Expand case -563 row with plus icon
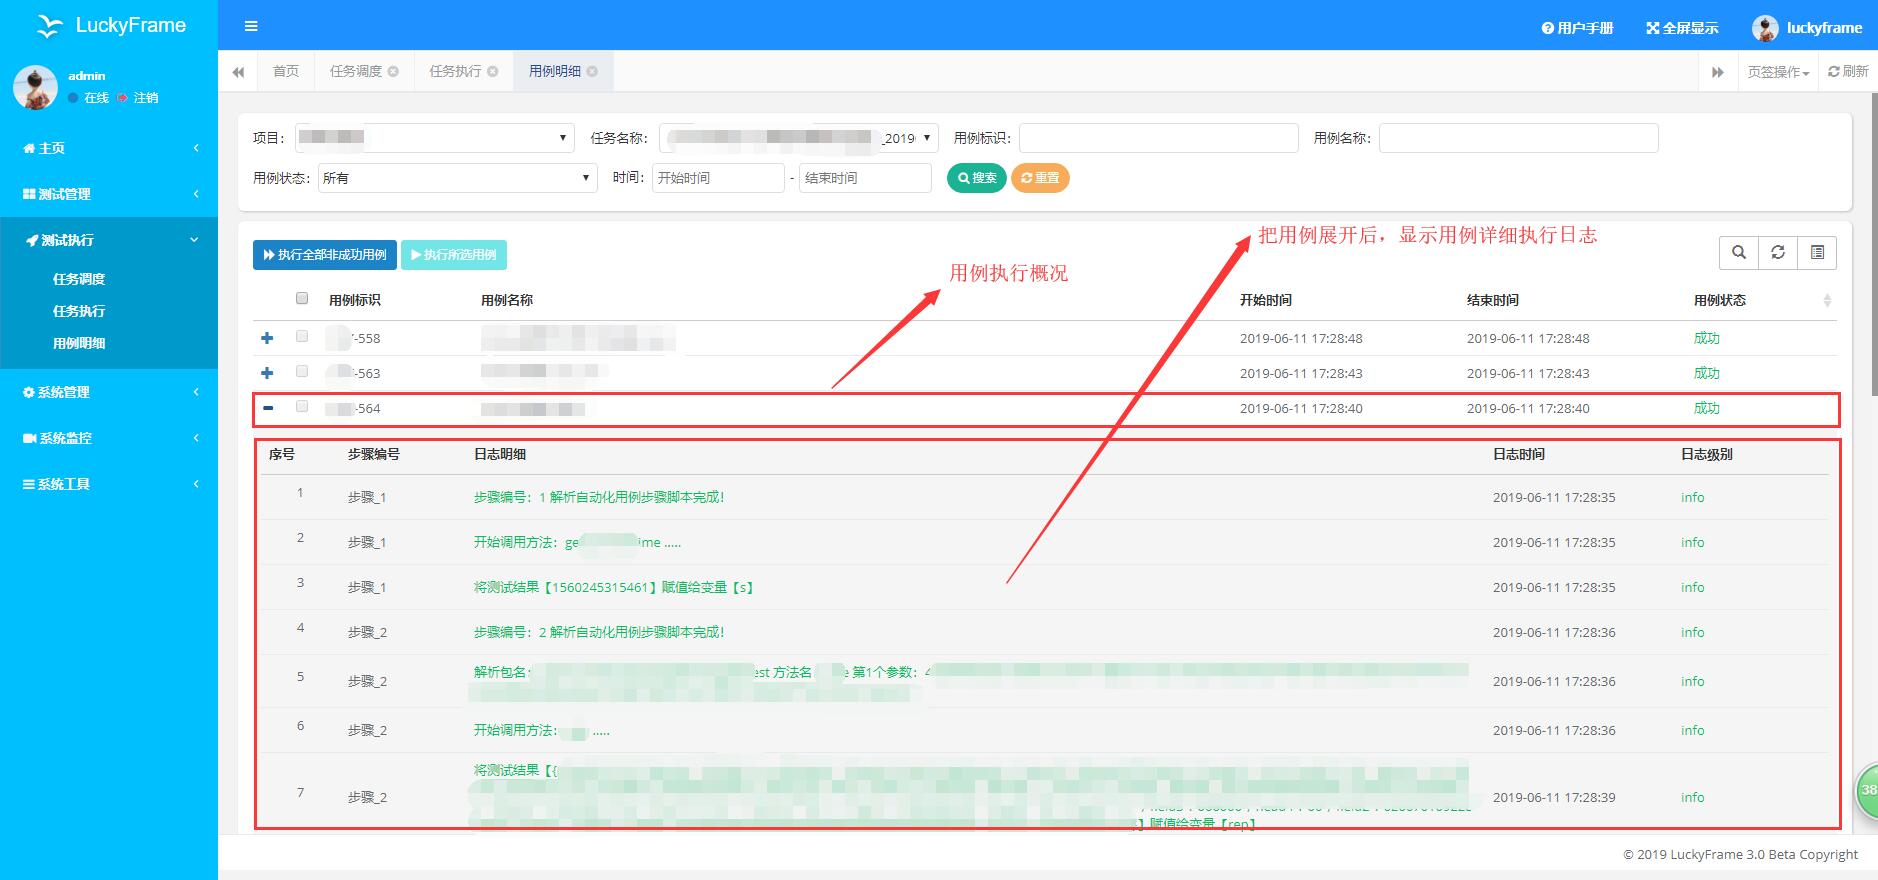Image resolution: width=1878 pixels, height=880 pixels. point(267,374)
